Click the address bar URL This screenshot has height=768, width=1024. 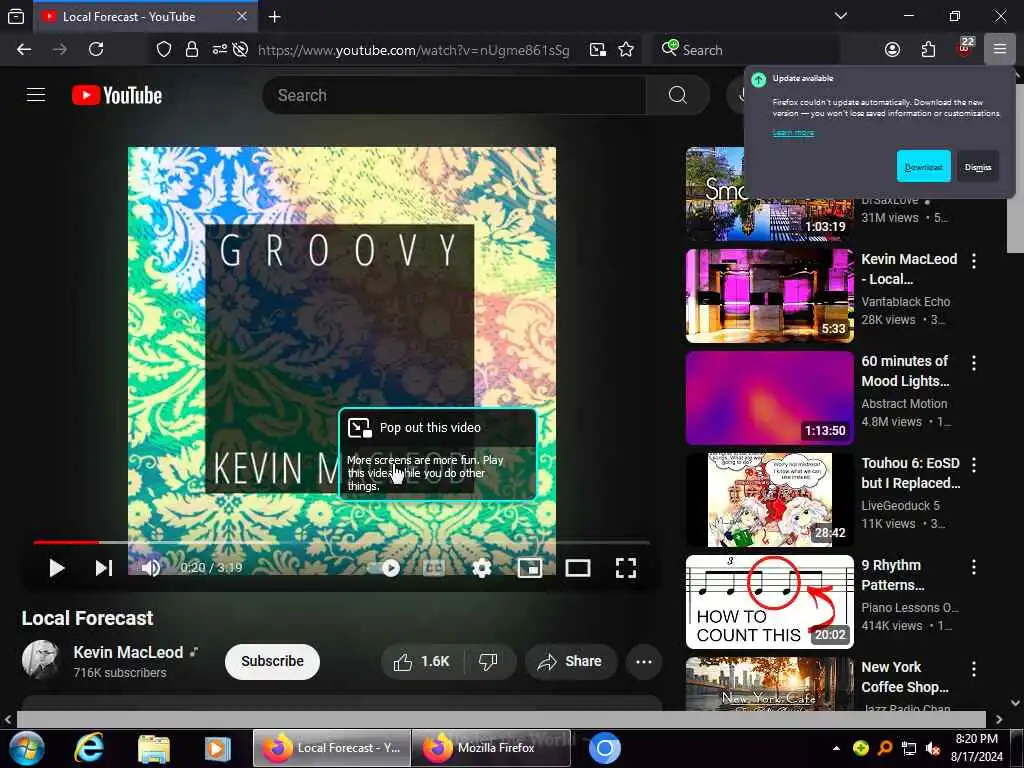click(x=413, y=50)
